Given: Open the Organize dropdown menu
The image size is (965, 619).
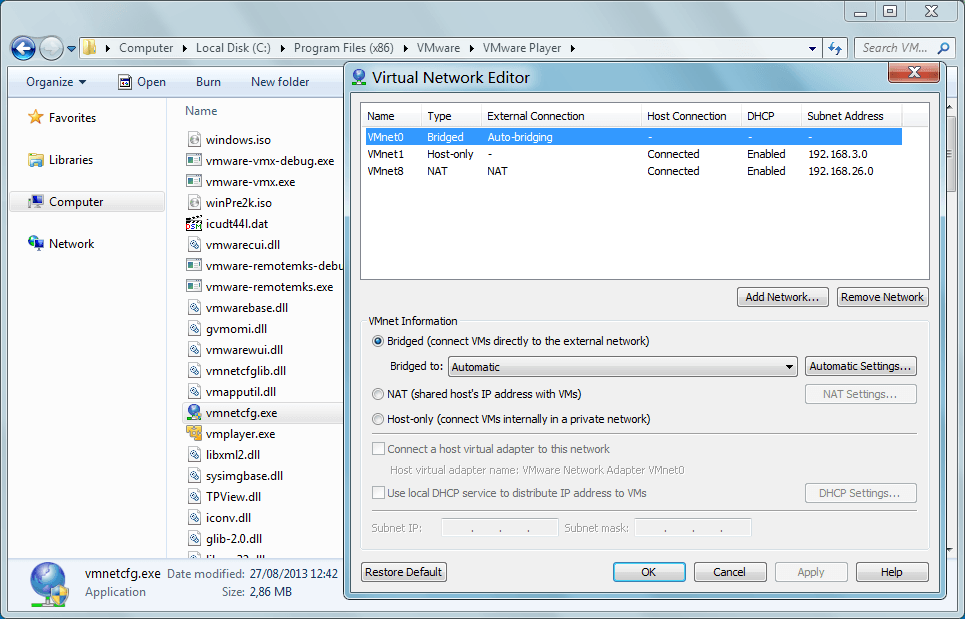Looking at the screenshot, I should (x=56, y=82).
